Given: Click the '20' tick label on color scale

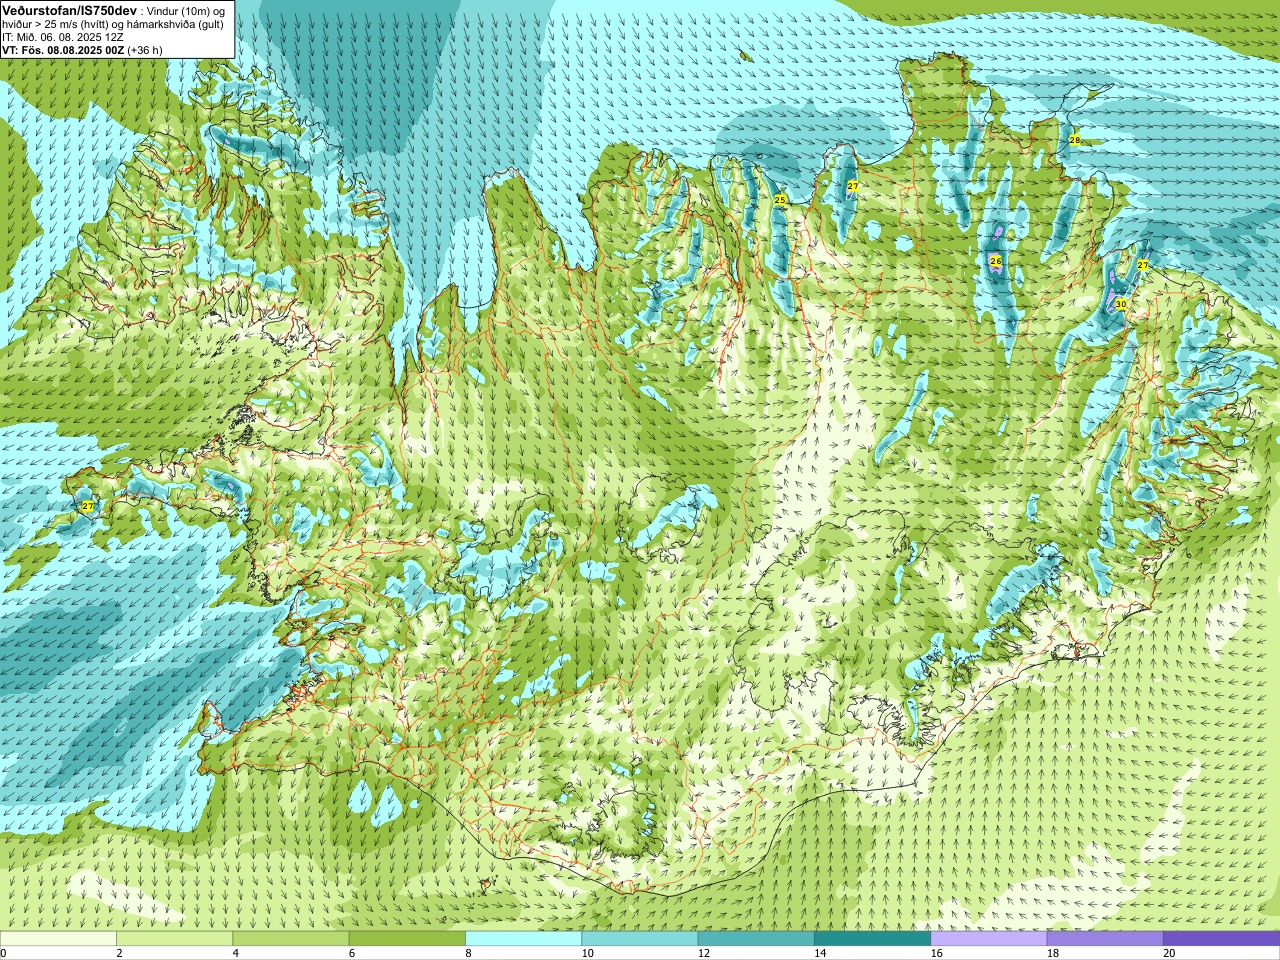Looking at the screenshot, I should point(1169,953).
